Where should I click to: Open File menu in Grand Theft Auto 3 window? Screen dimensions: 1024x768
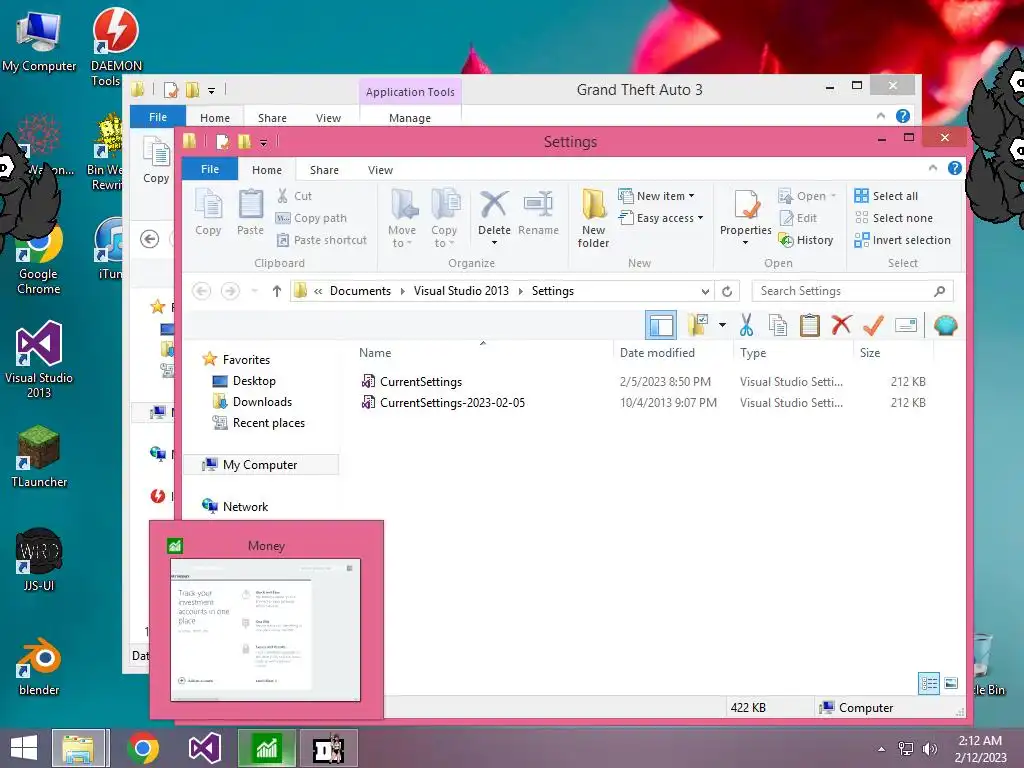pos(157,117)
